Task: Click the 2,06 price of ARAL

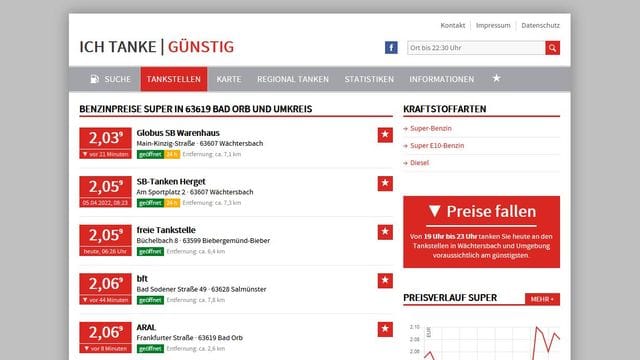Action: click(105, 337)
